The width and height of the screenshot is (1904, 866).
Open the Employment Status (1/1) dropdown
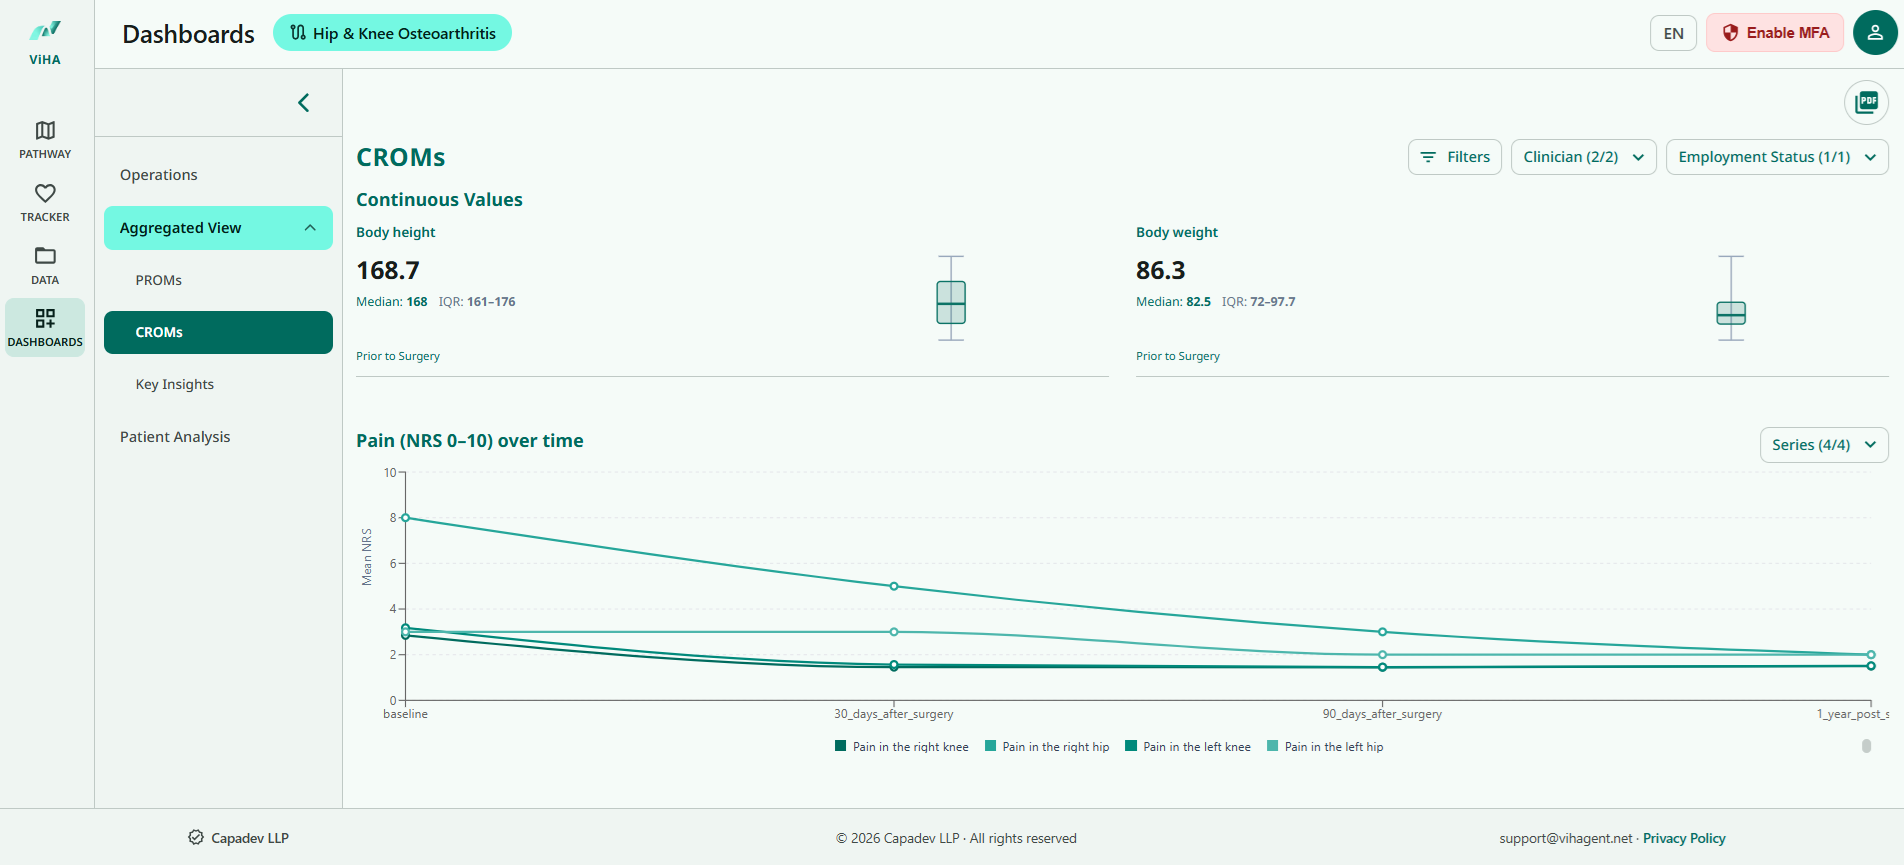[1777, 157]
